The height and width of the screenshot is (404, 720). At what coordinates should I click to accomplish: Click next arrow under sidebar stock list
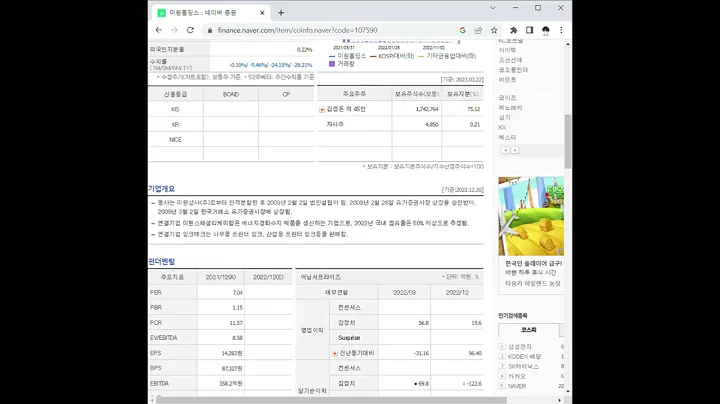point(515,150)
